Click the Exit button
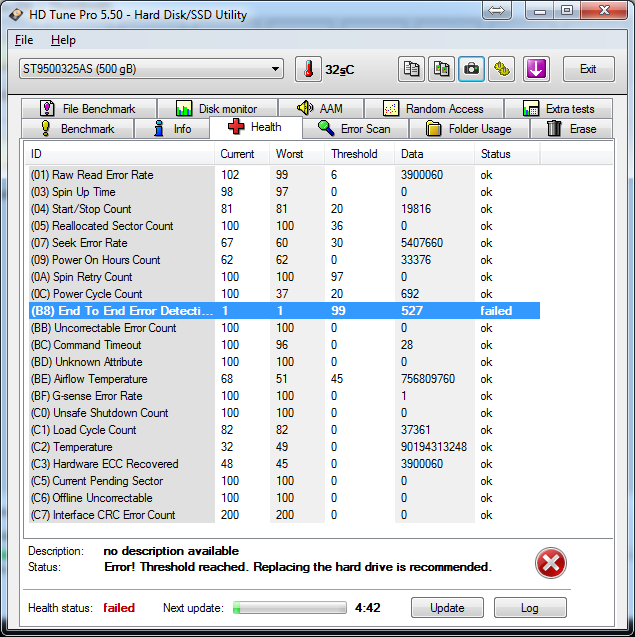 click(588, 69)
